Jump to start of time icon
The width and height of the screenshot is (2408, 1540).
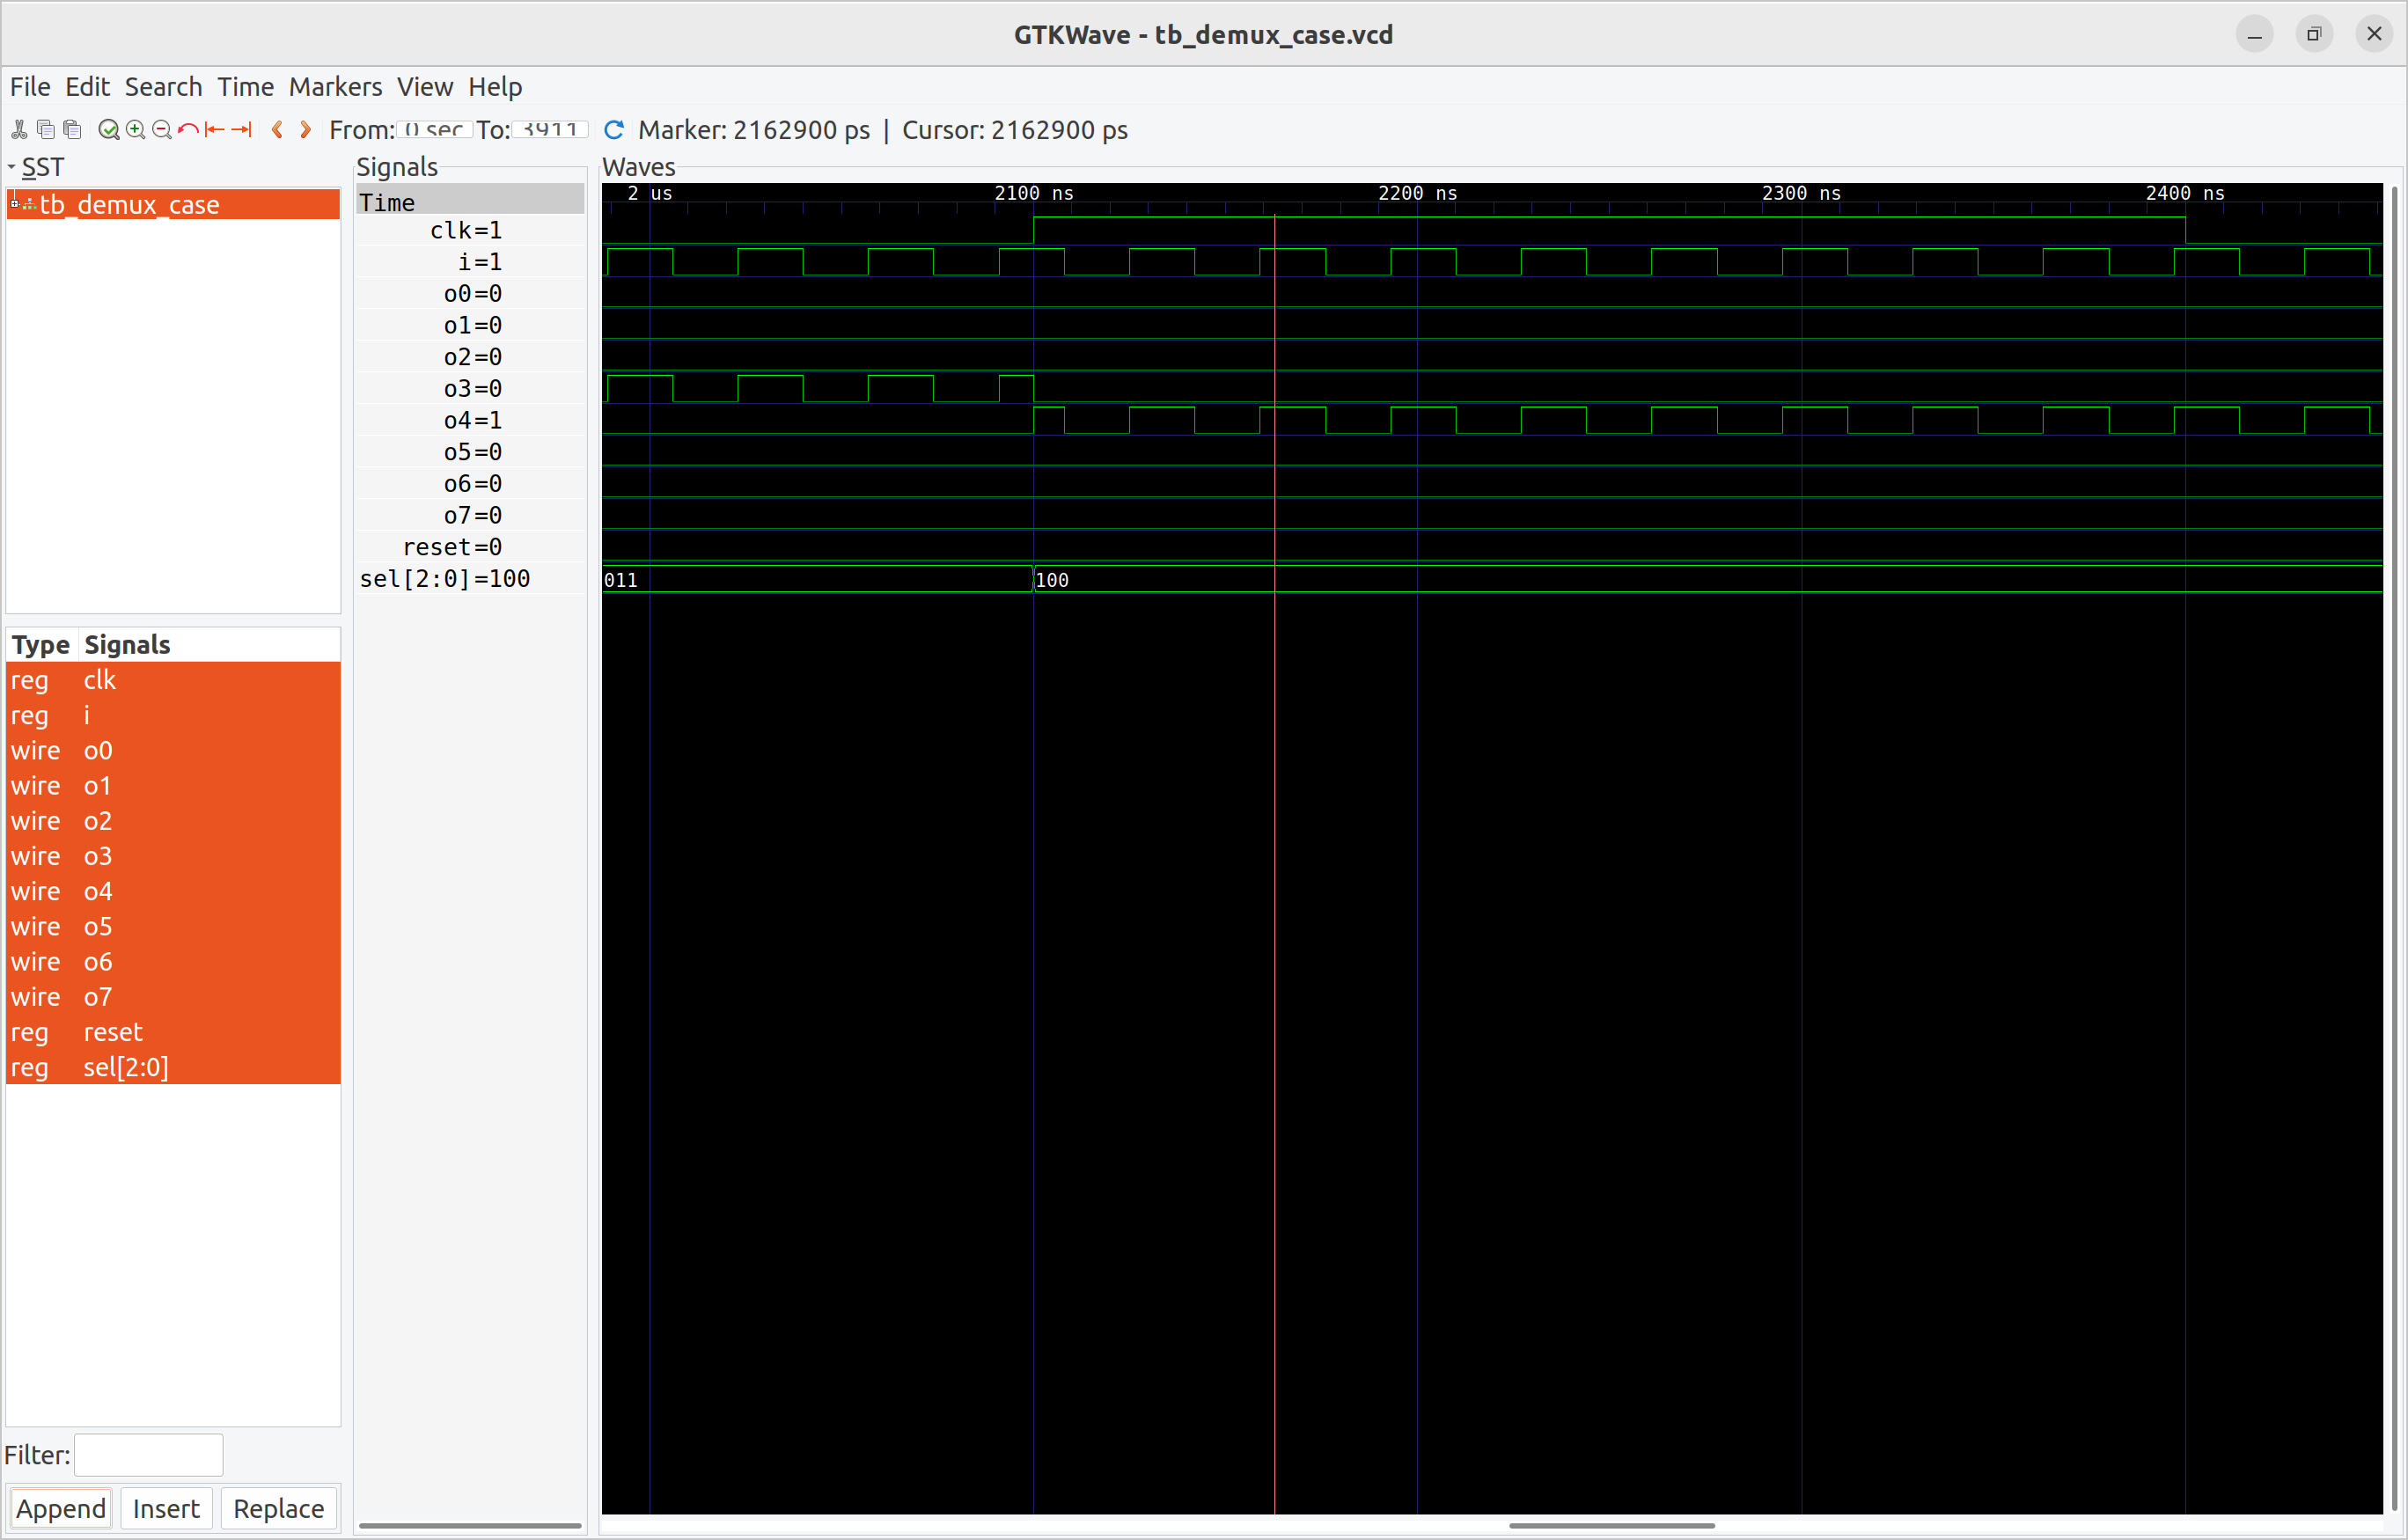click(x=215, y=130)
